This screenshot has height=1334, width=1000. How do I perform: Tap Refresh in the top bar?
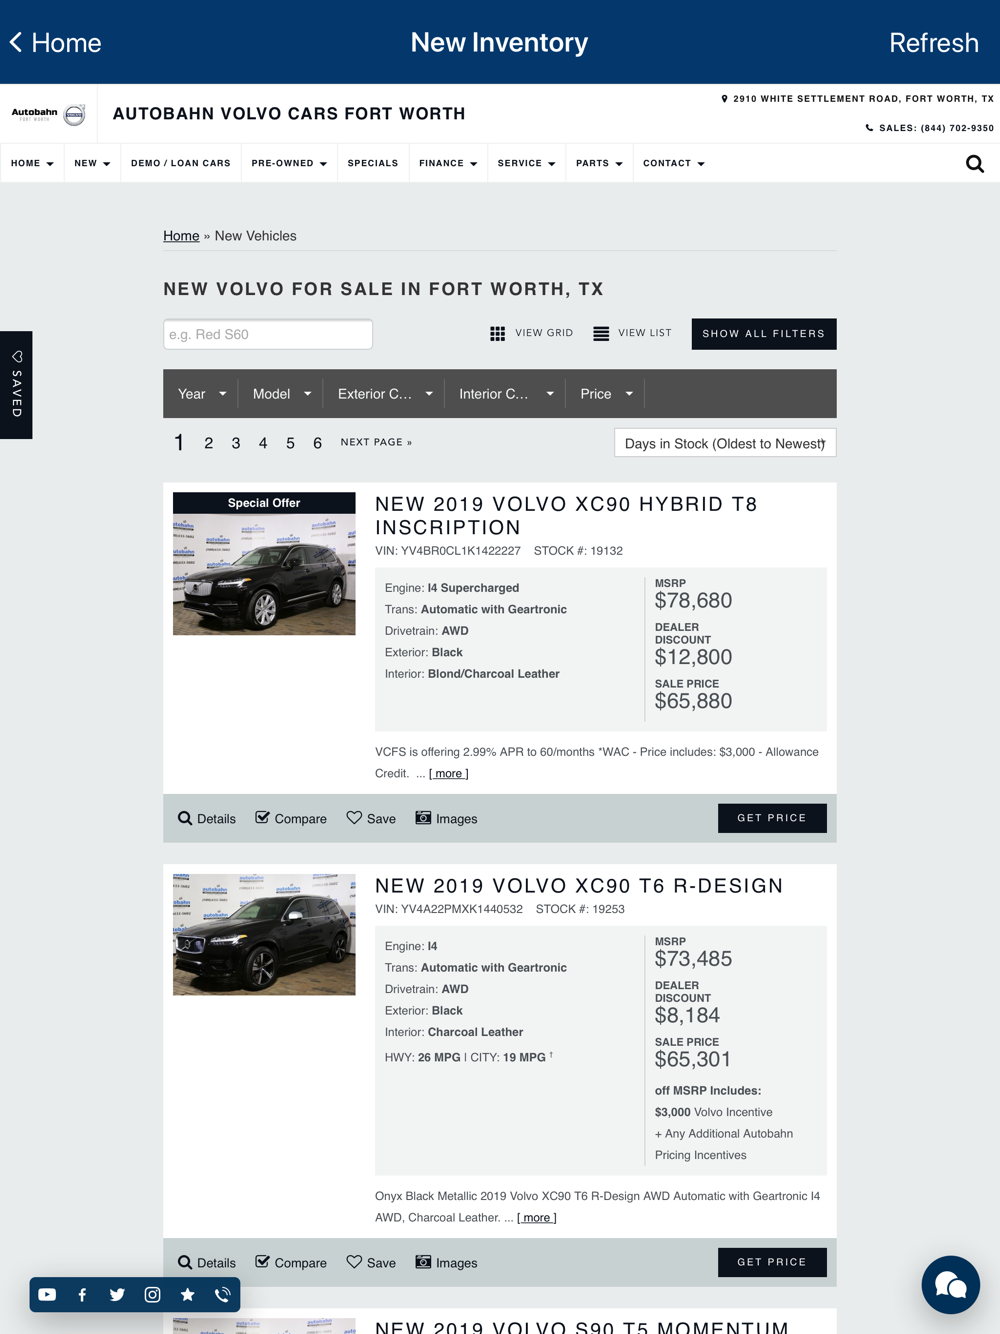(934, 42)
